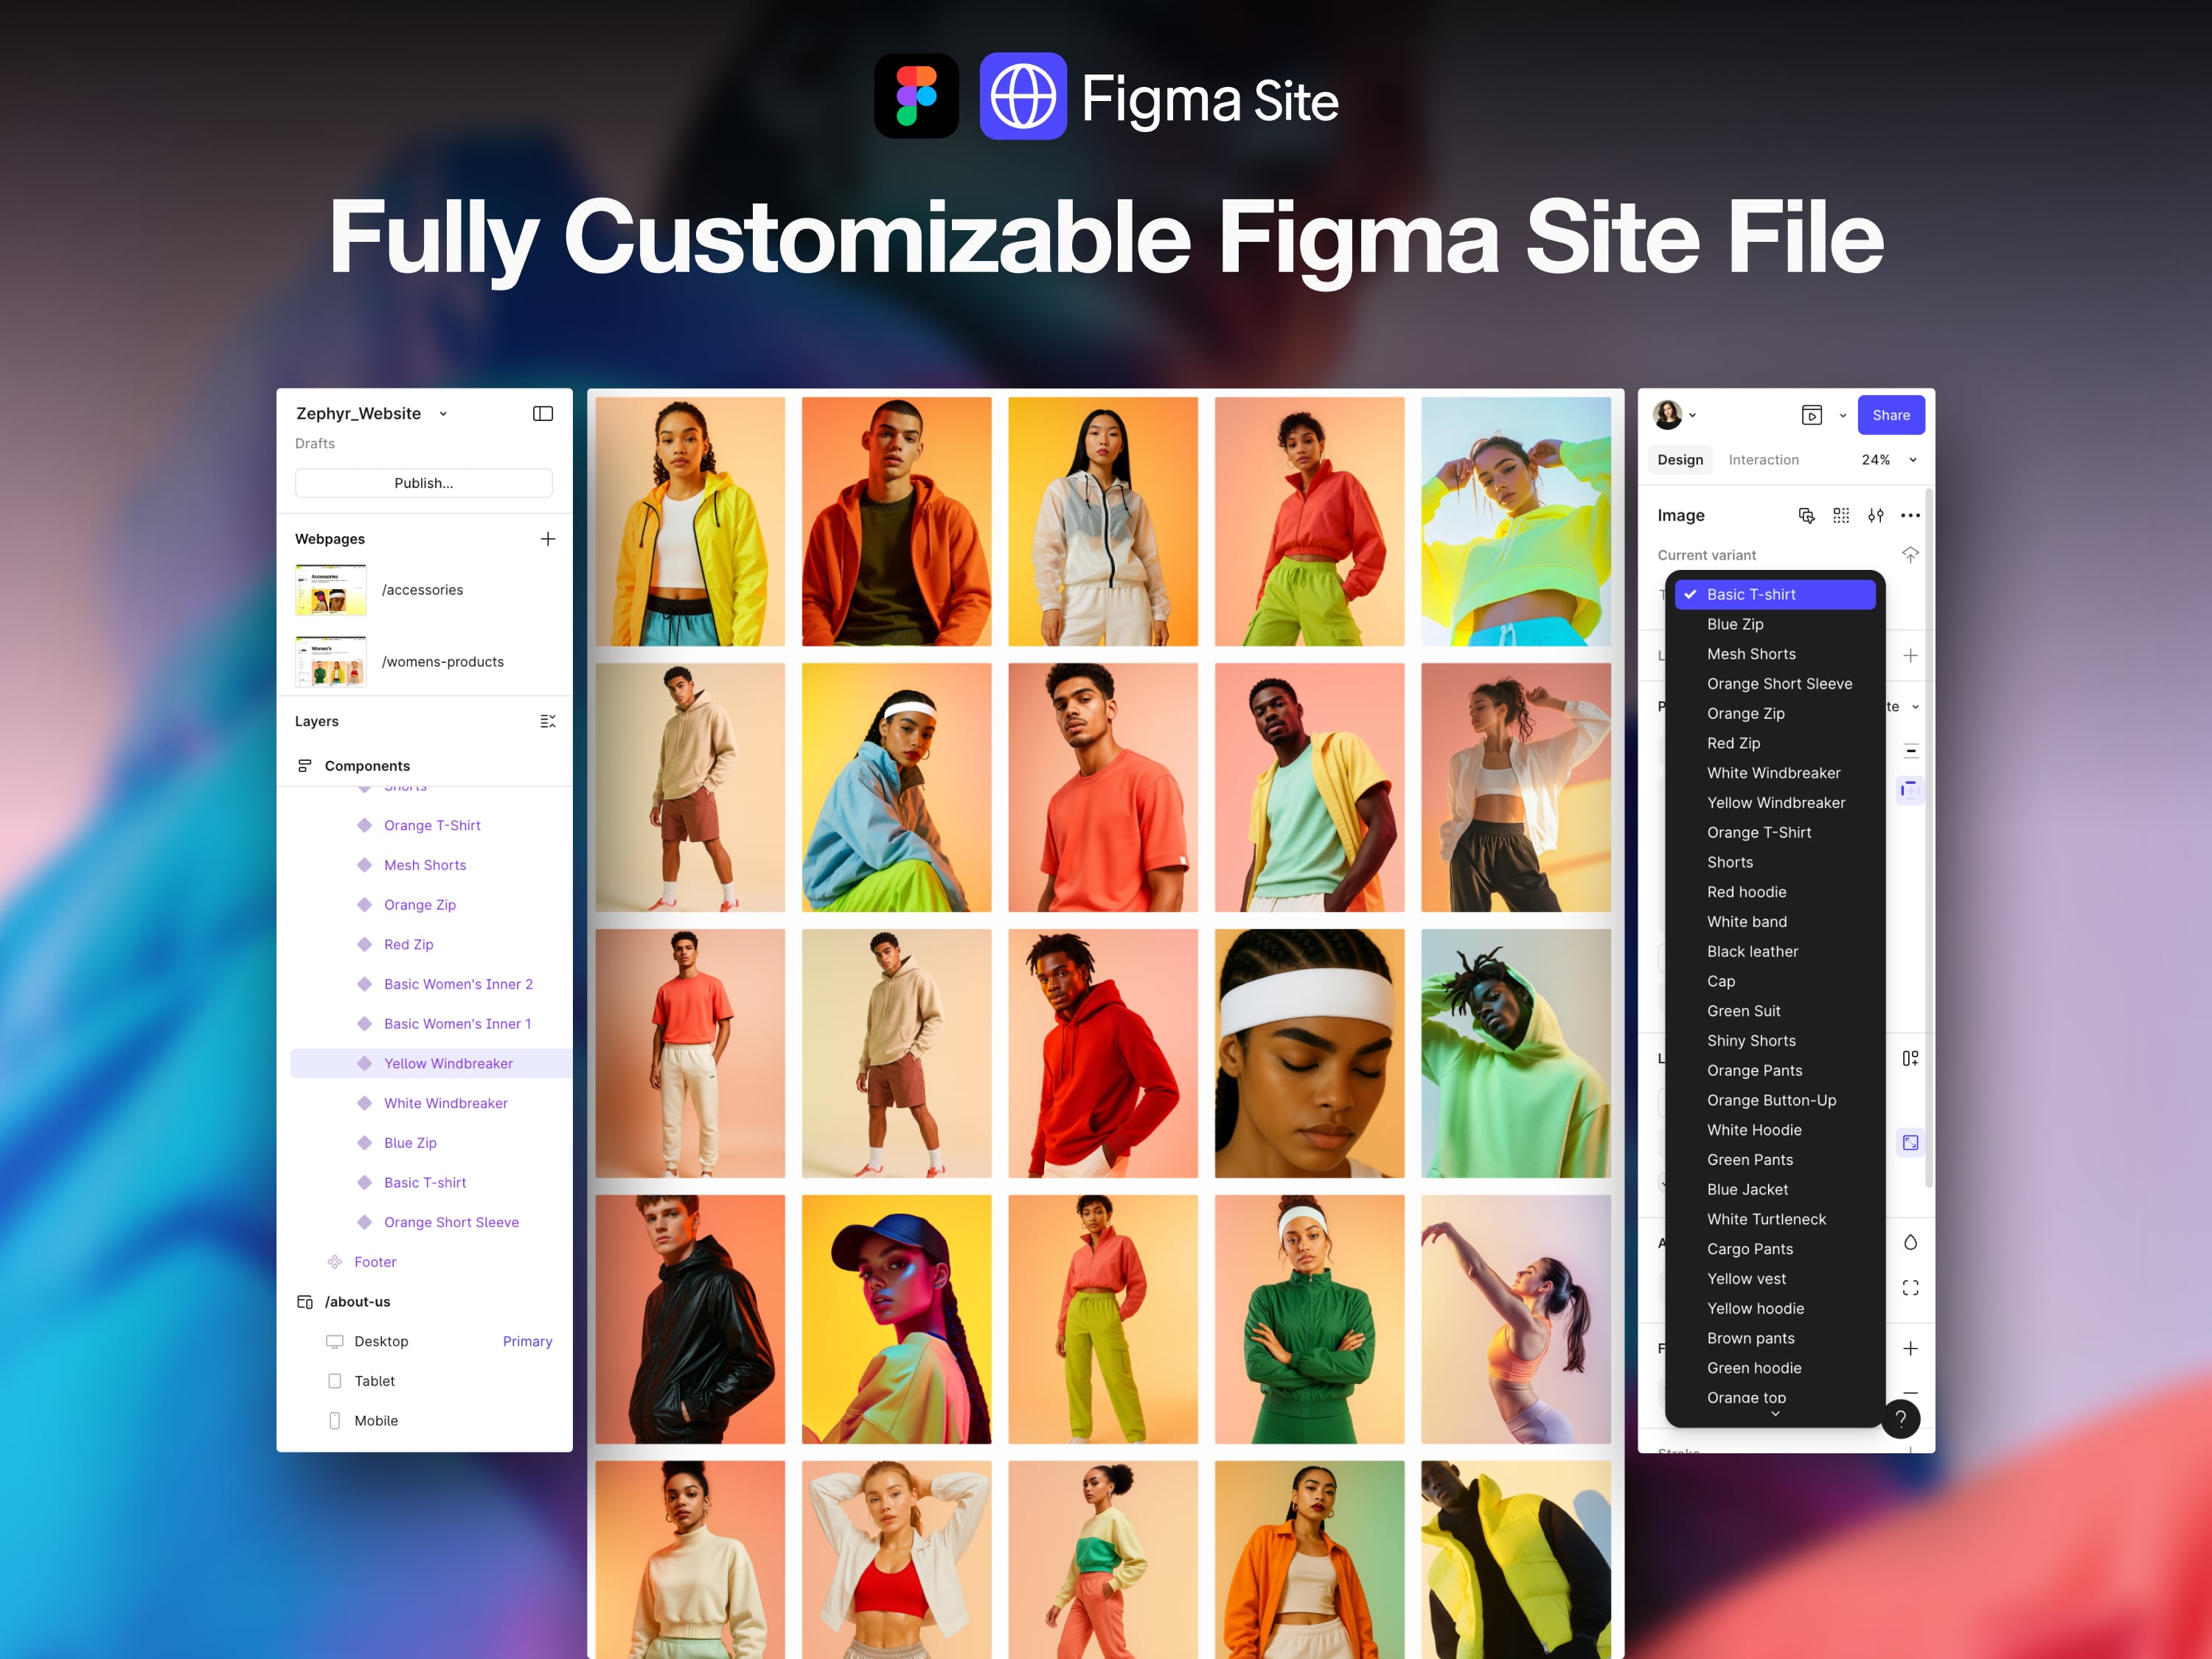The height and width of the screenshot is (1659, 2212).
Task: Open the /accessories webpage thumbnail
Action: tap(331, 590)
